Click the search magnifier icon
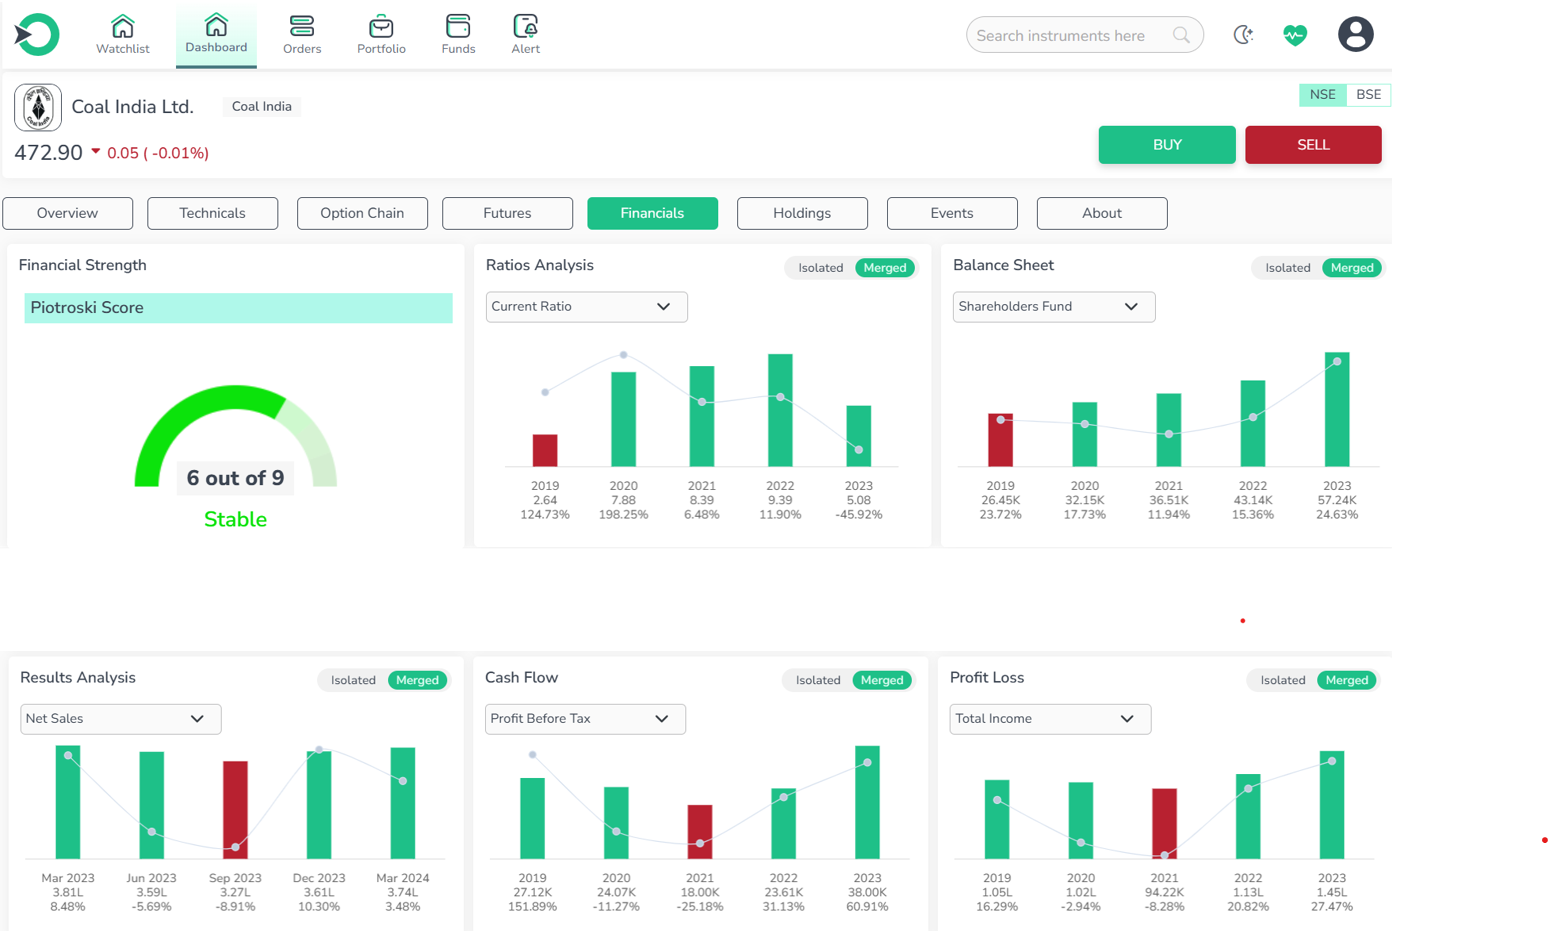This screenshot has width=1549, height=931. 1181,35
